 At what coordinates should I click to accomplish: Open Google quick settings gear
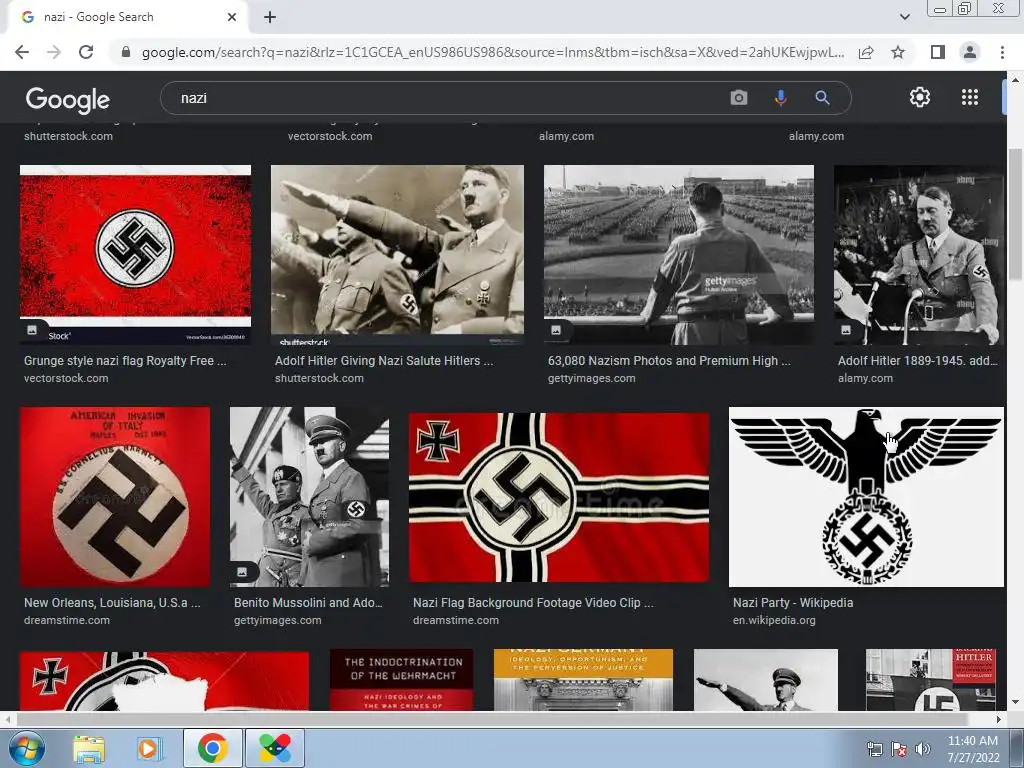tap(920, 97)
